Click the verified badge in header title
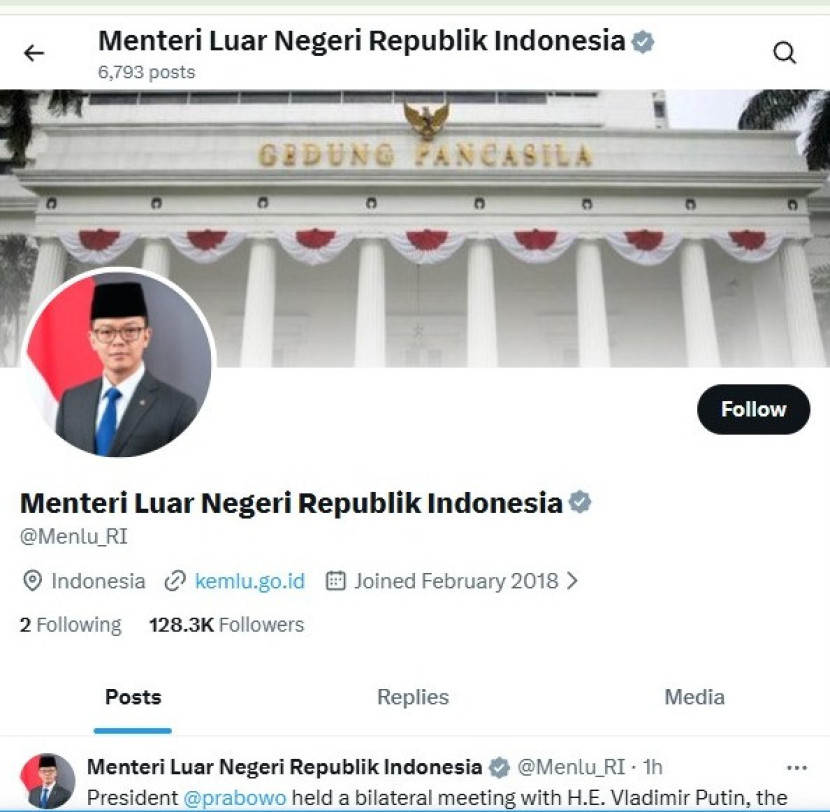 pos(642,42)
